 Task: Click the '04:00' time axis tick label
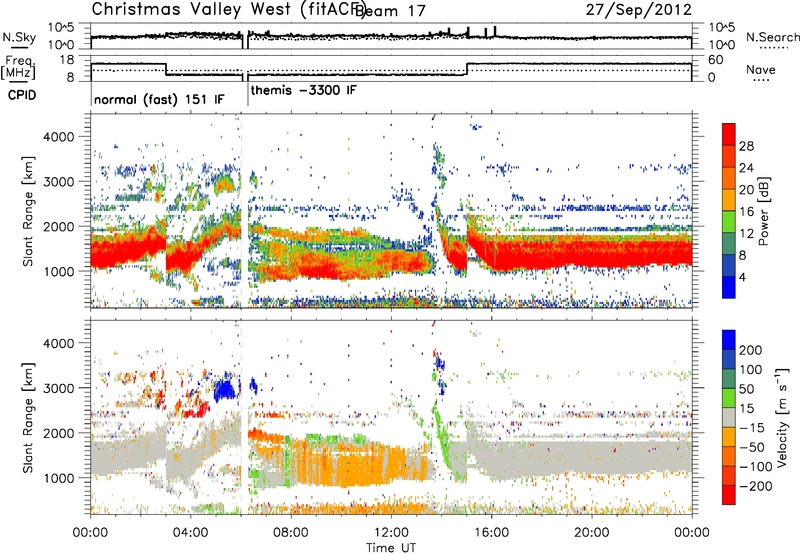click(191, 533)
